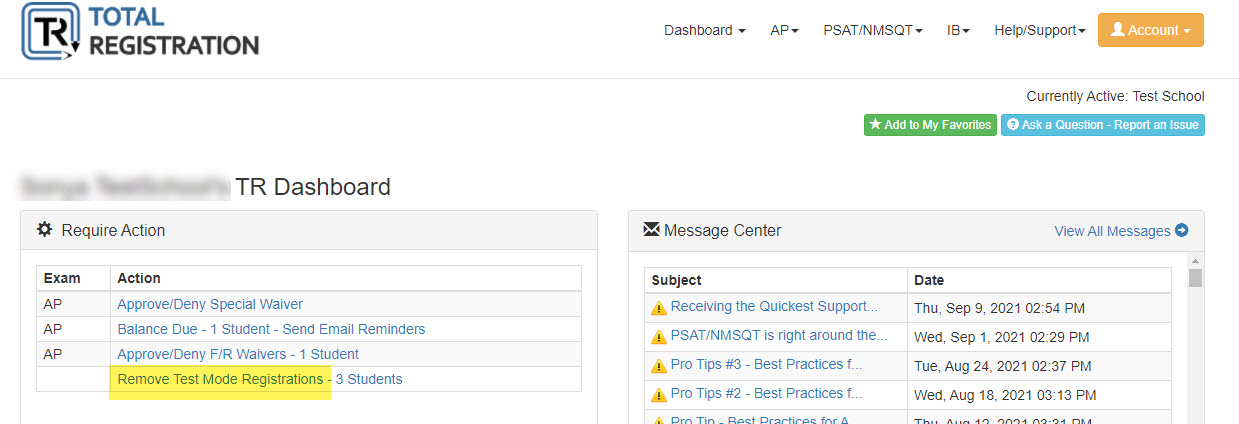Open Approve/Deny Special Waiver action
The image size is (1239, 424).
click(x=210, y=304)
